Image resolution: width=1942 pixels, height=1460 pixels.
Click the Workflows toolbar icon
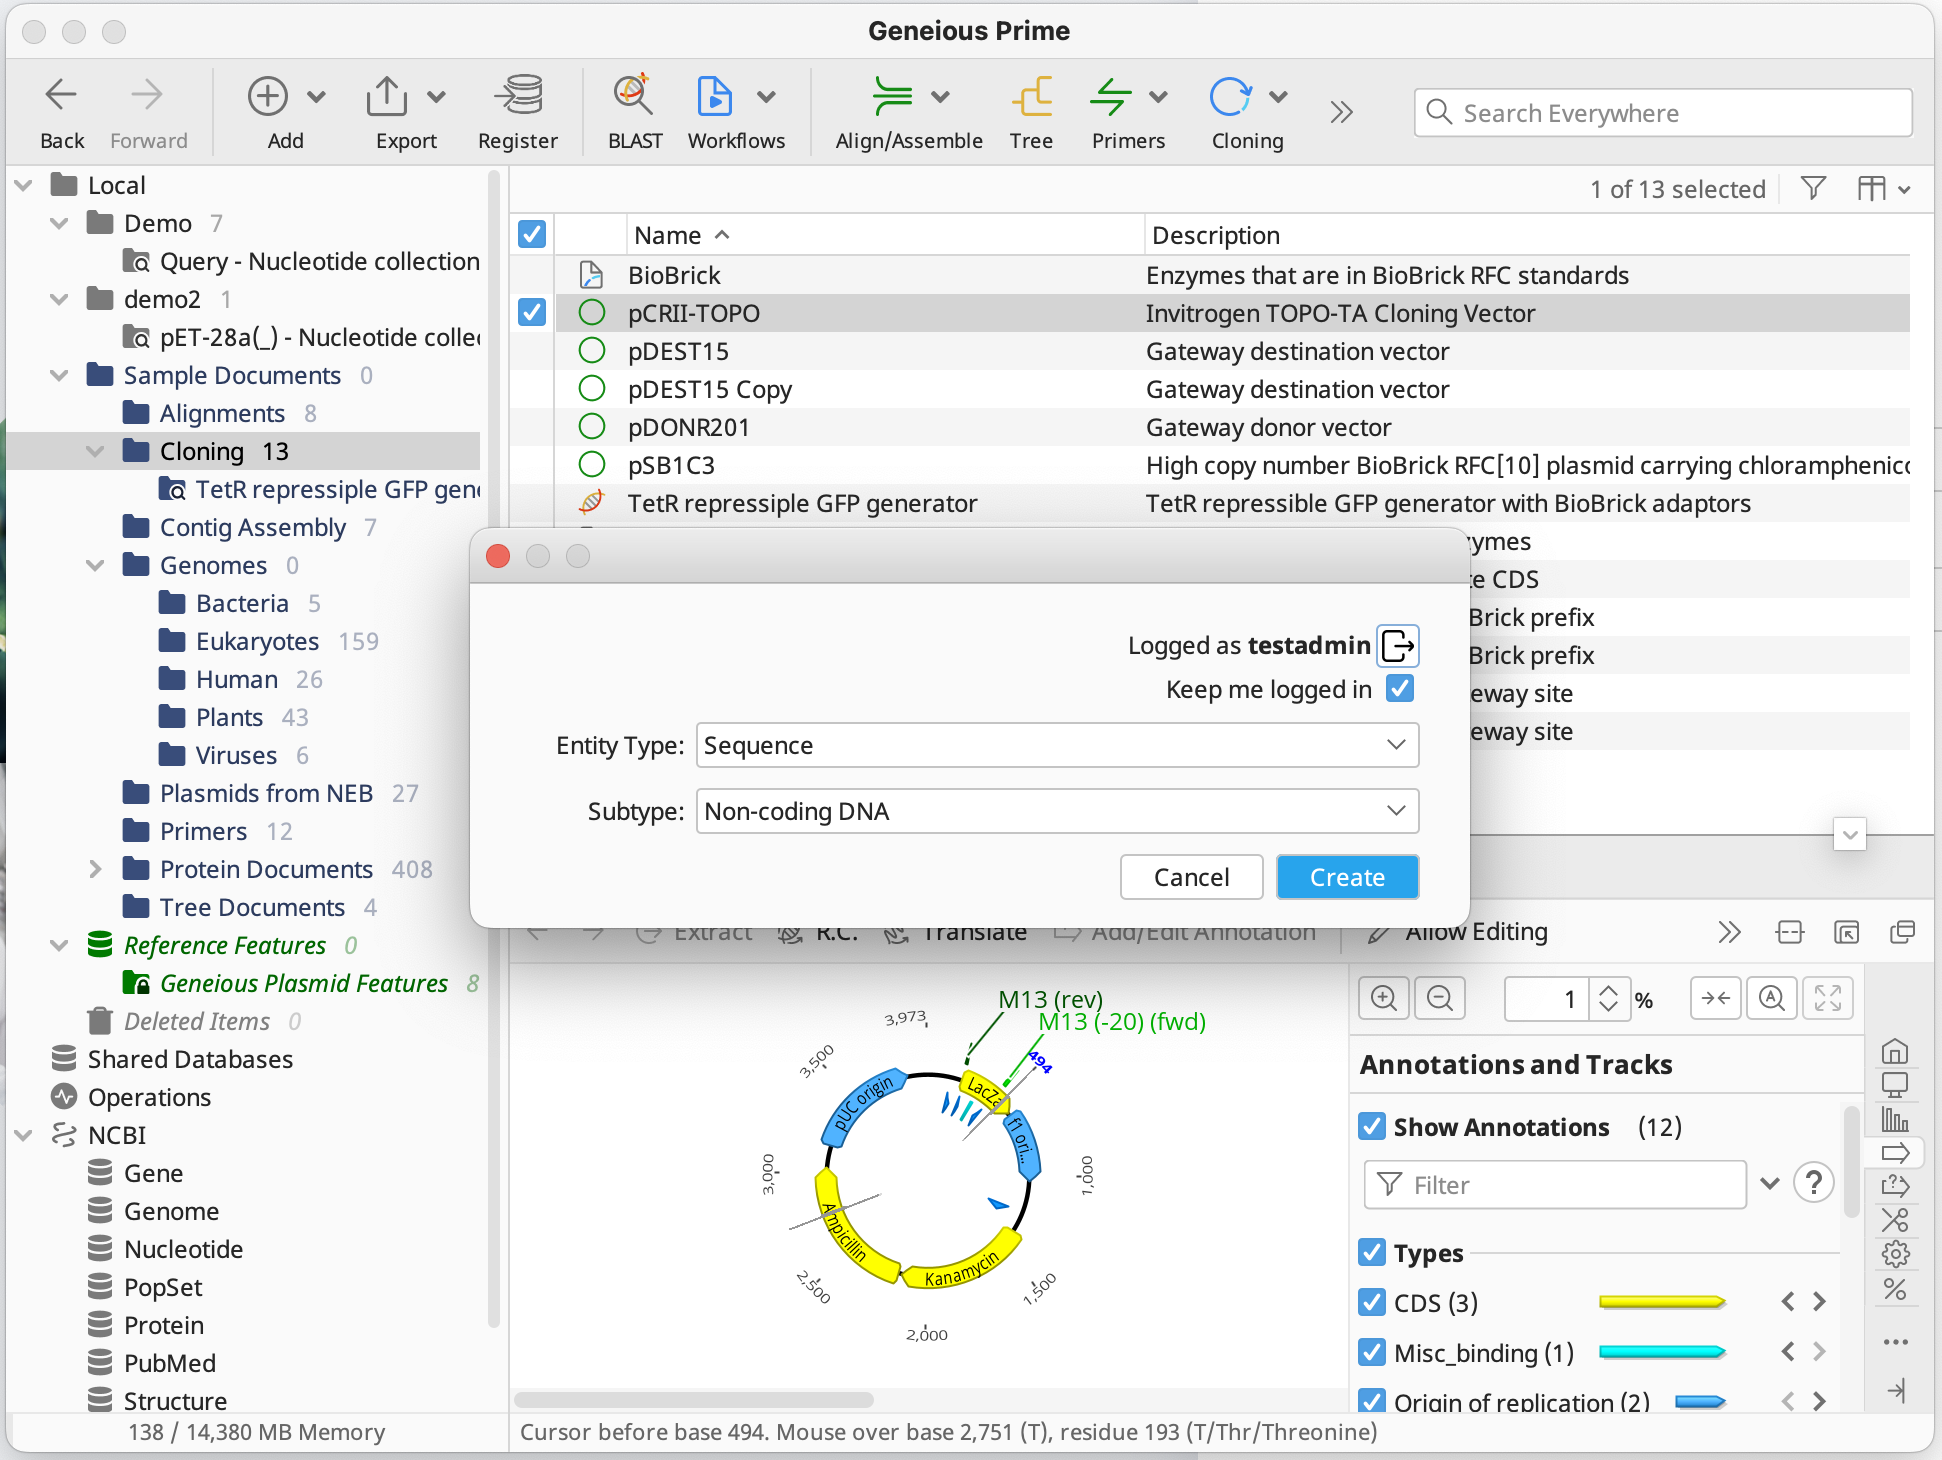pos(715,110)
